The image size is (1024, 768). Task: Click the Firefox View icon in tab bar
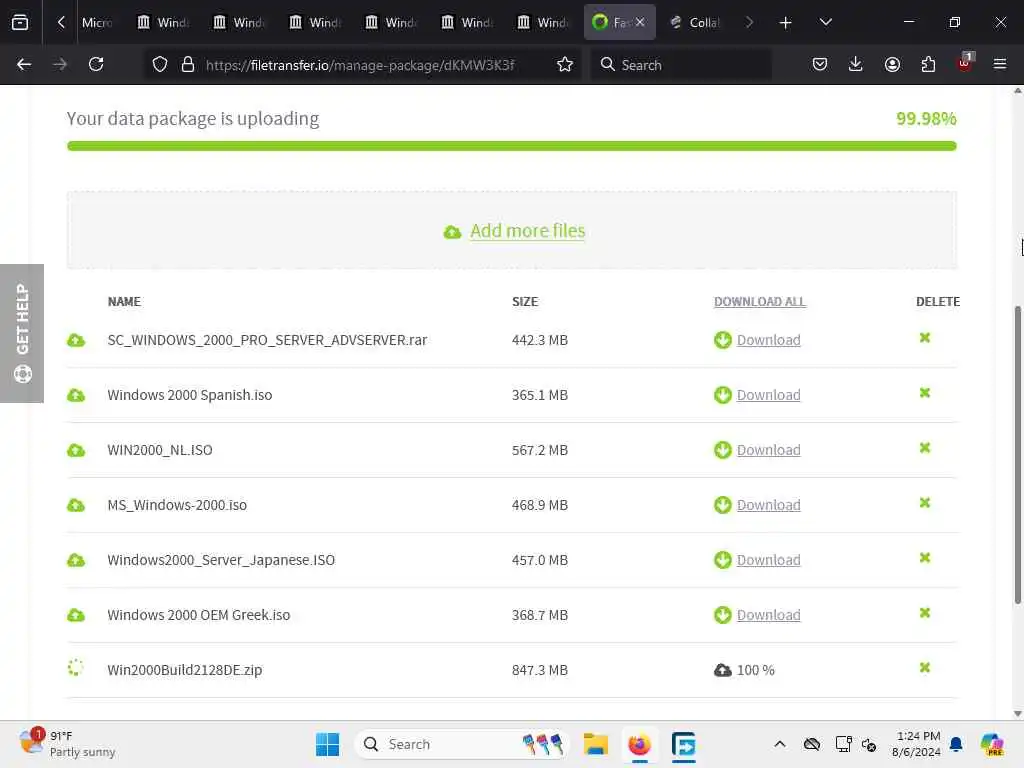coord(20,22)
